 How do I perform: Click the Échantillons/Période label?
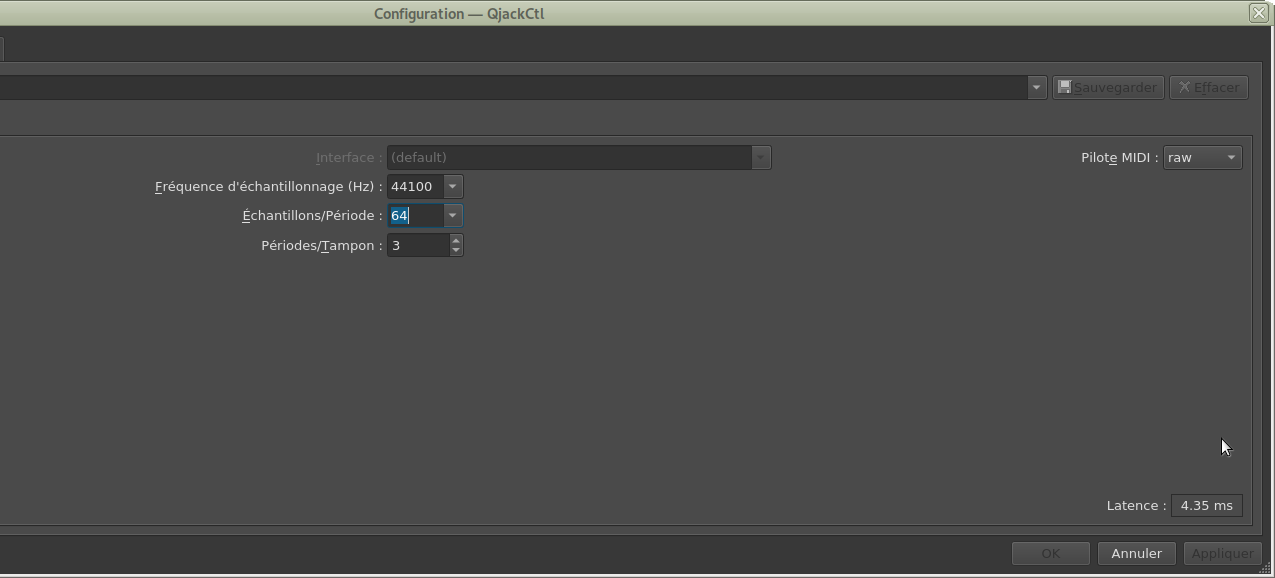tap(312, 215)
